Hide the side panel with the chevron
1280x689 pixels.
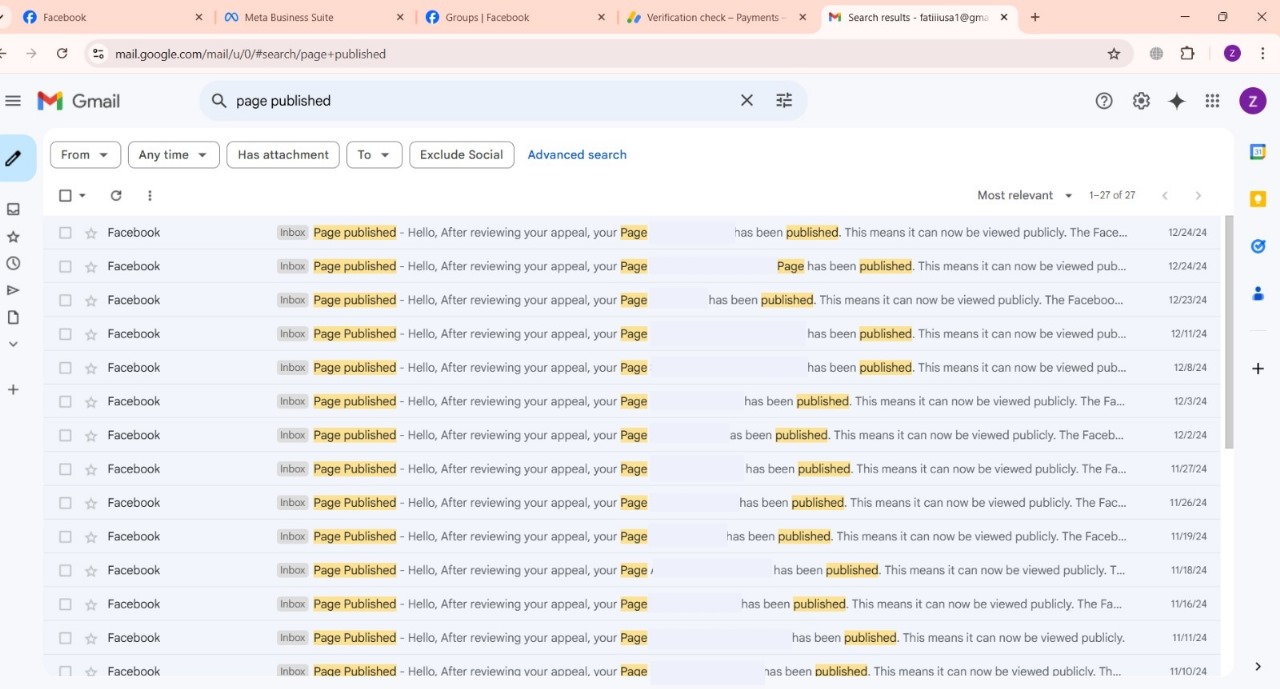[1258, 667]
